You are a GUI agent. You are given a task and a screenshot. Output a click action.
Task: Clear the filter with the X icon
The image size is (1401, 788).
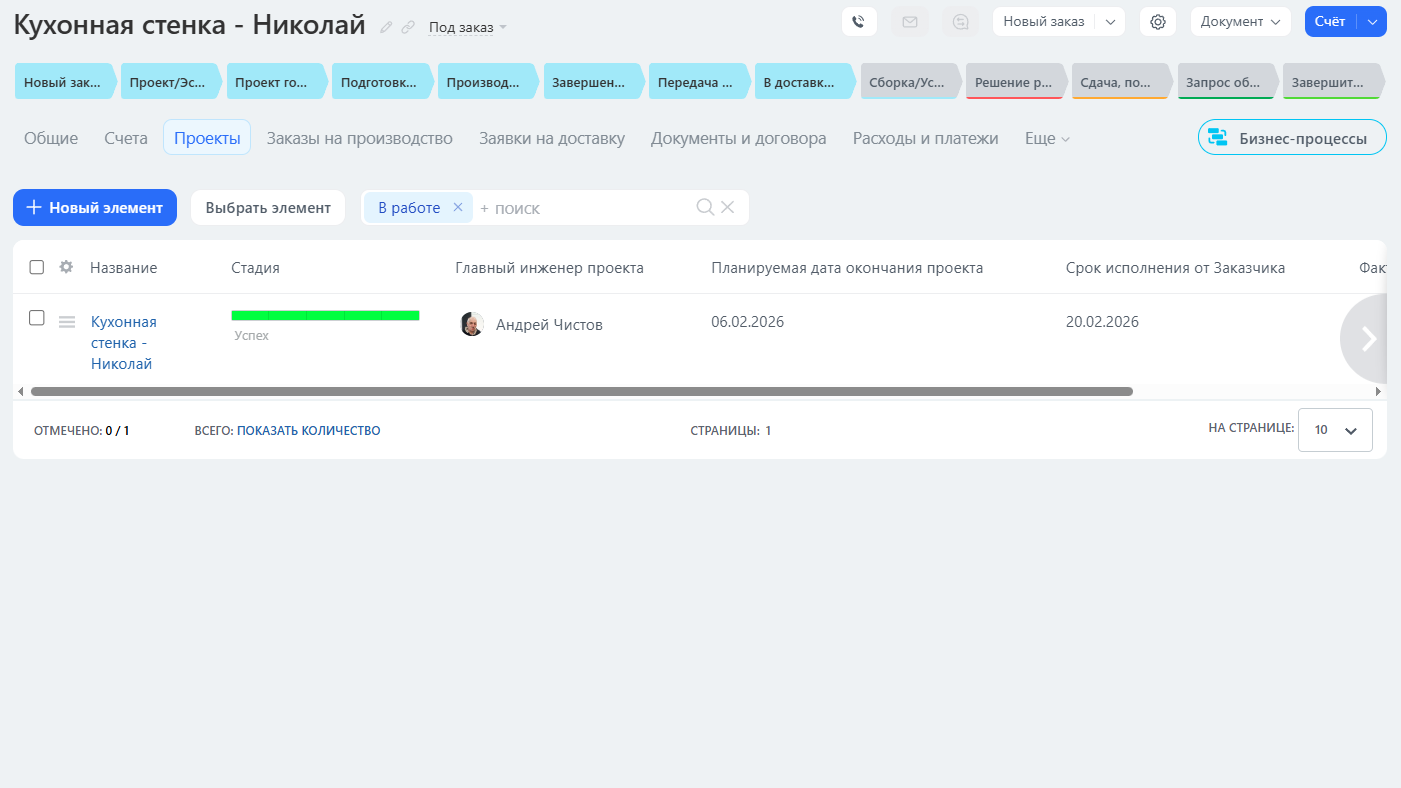[728, 207]
